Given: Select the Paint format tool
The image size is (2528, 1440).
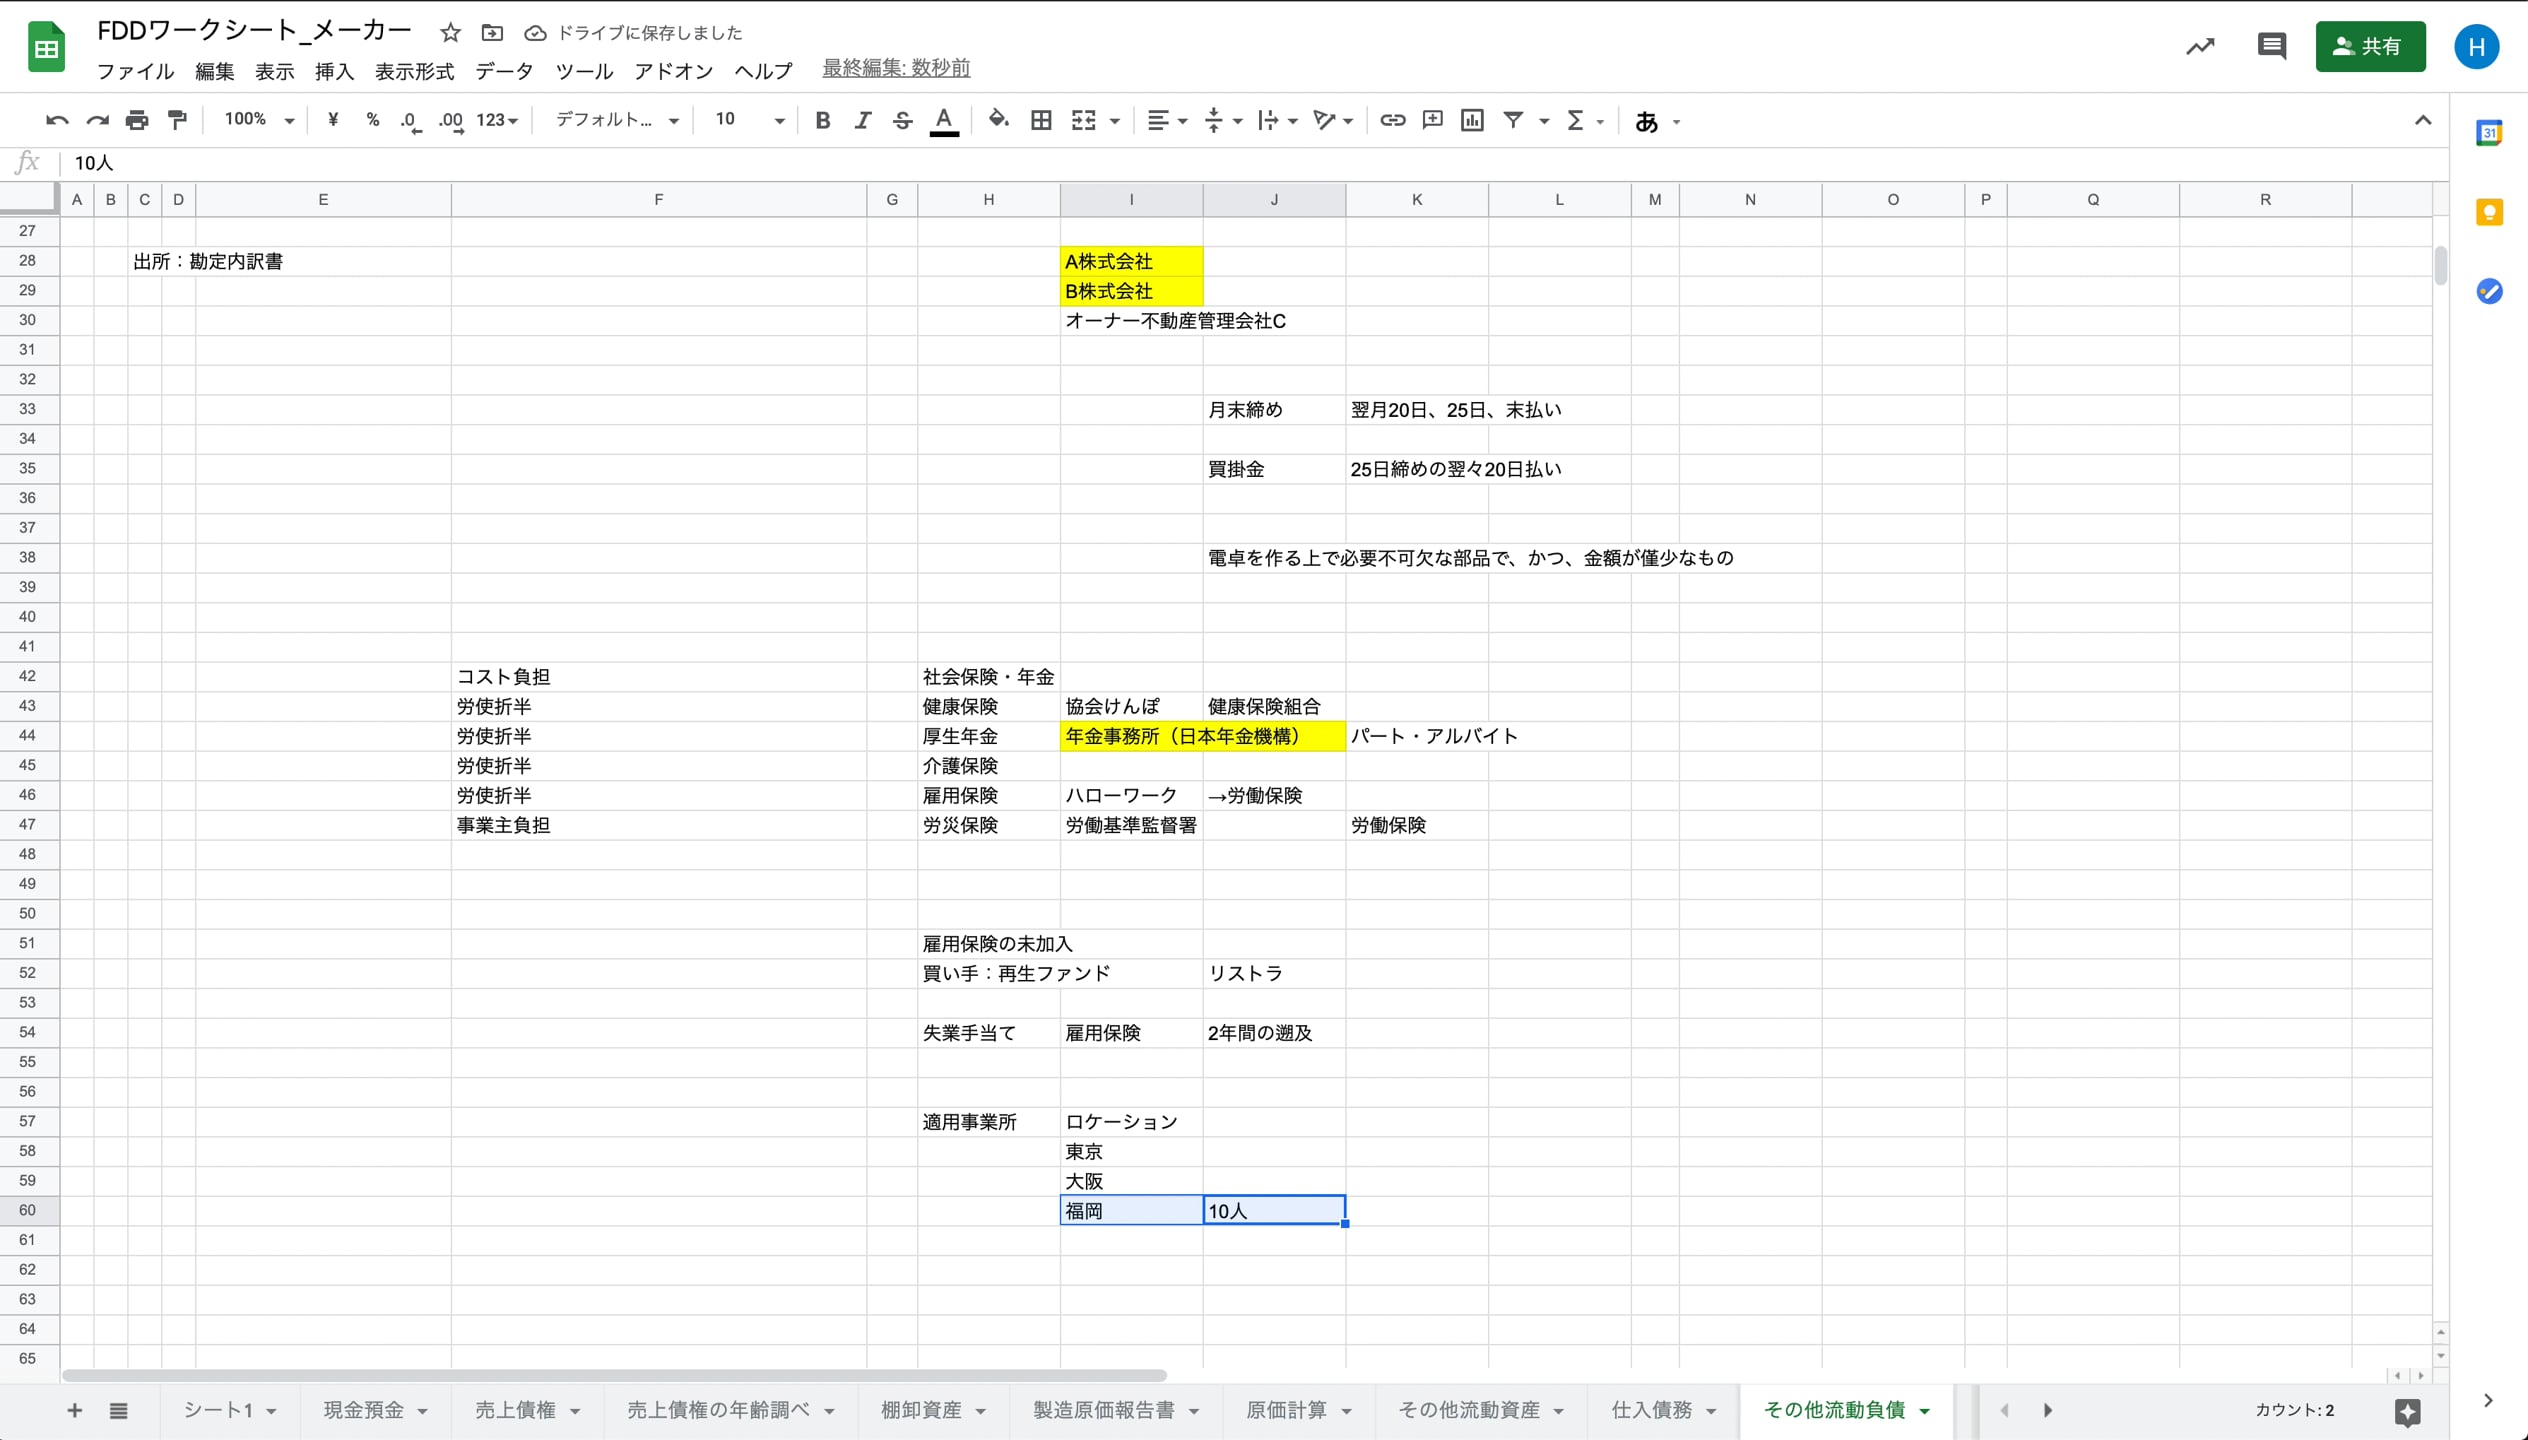Looking at the screenshot, I should coord(177,119).
